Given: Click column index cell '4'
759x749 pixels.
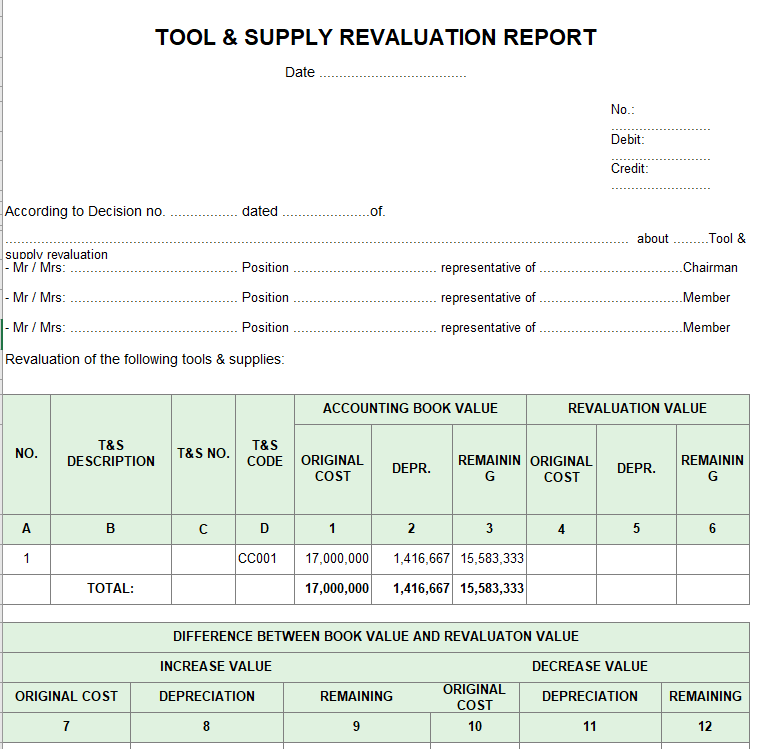Looking at the screenshot, I should pyautogui.click(x=562, y=529).
